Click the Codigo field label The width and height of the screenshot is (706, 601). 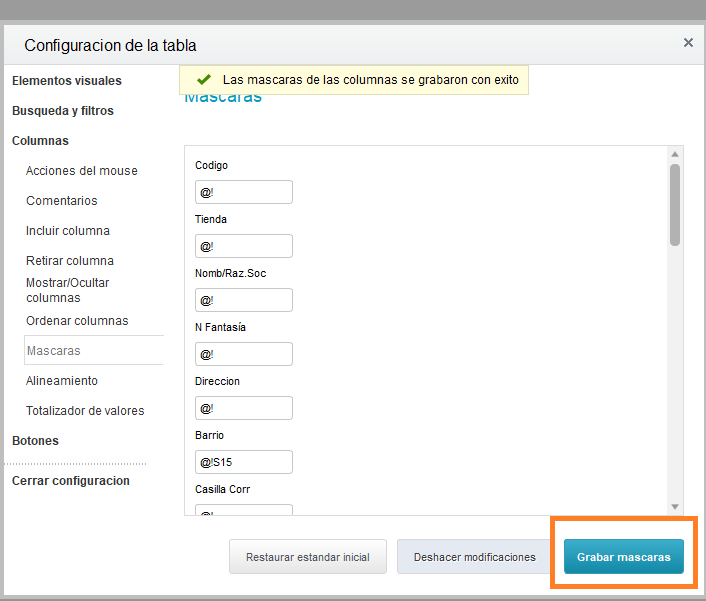coord(211,165)
